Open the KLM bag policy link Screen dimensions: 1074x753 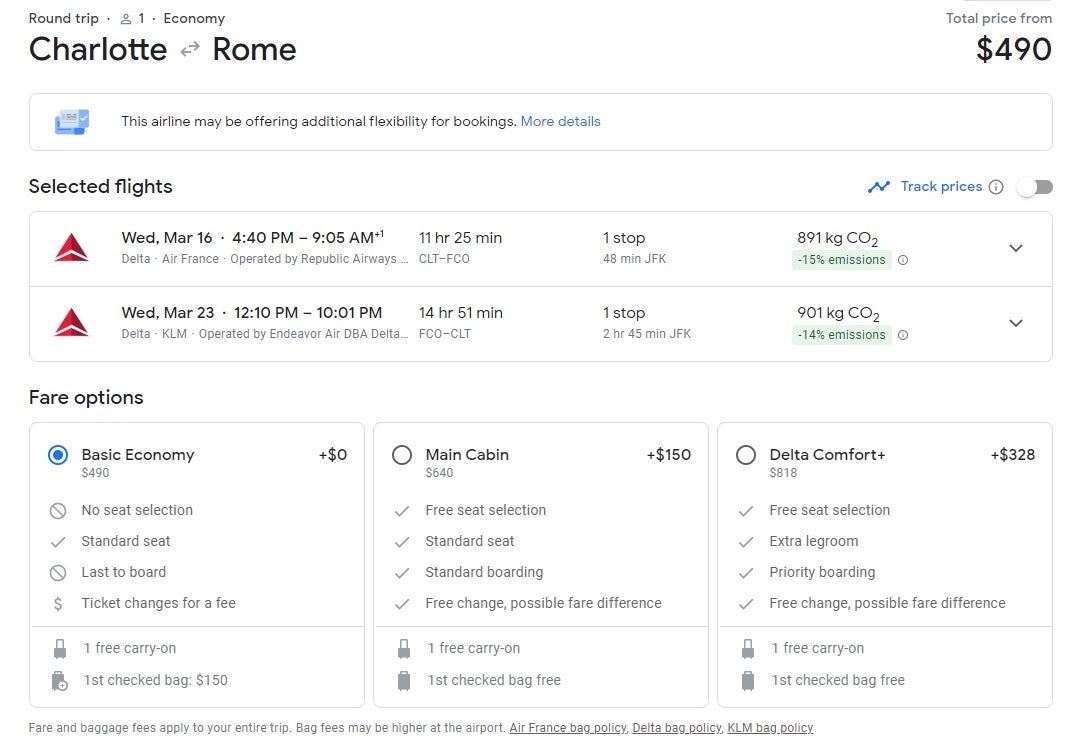pyautogui.click(x=768, y=728)
